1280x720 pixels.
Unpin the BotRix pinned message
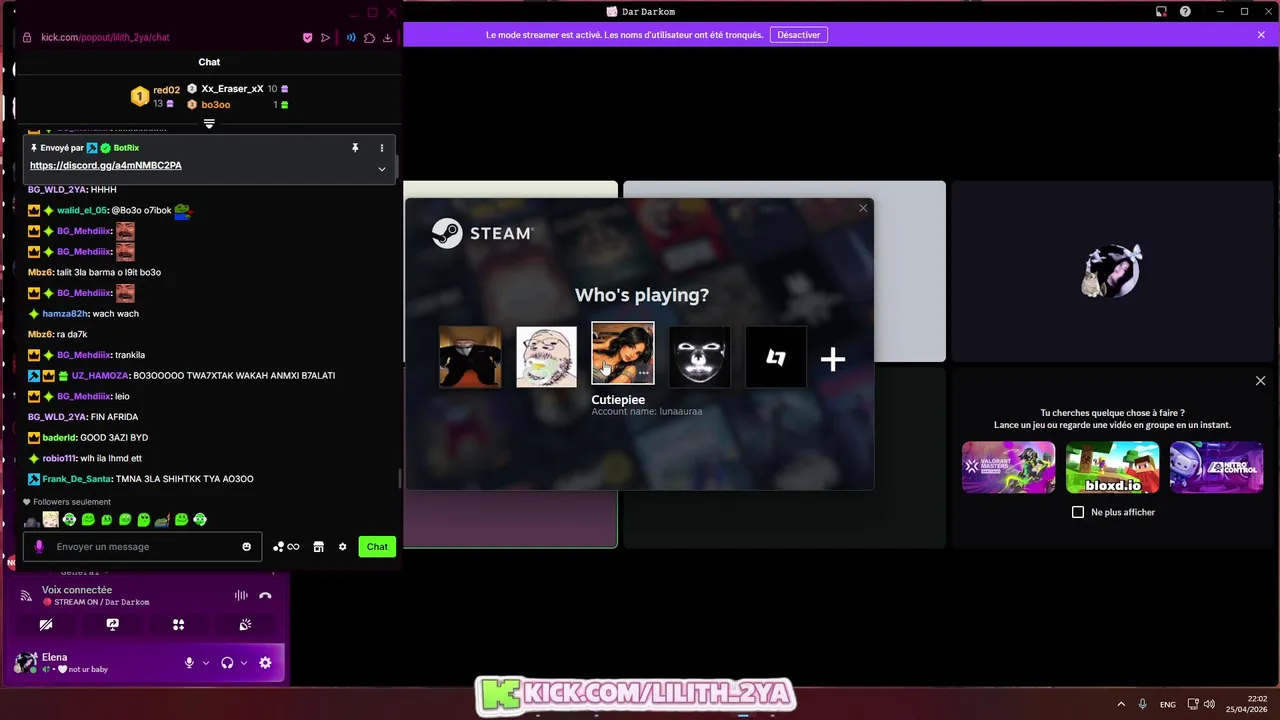[x=354, y=147]
